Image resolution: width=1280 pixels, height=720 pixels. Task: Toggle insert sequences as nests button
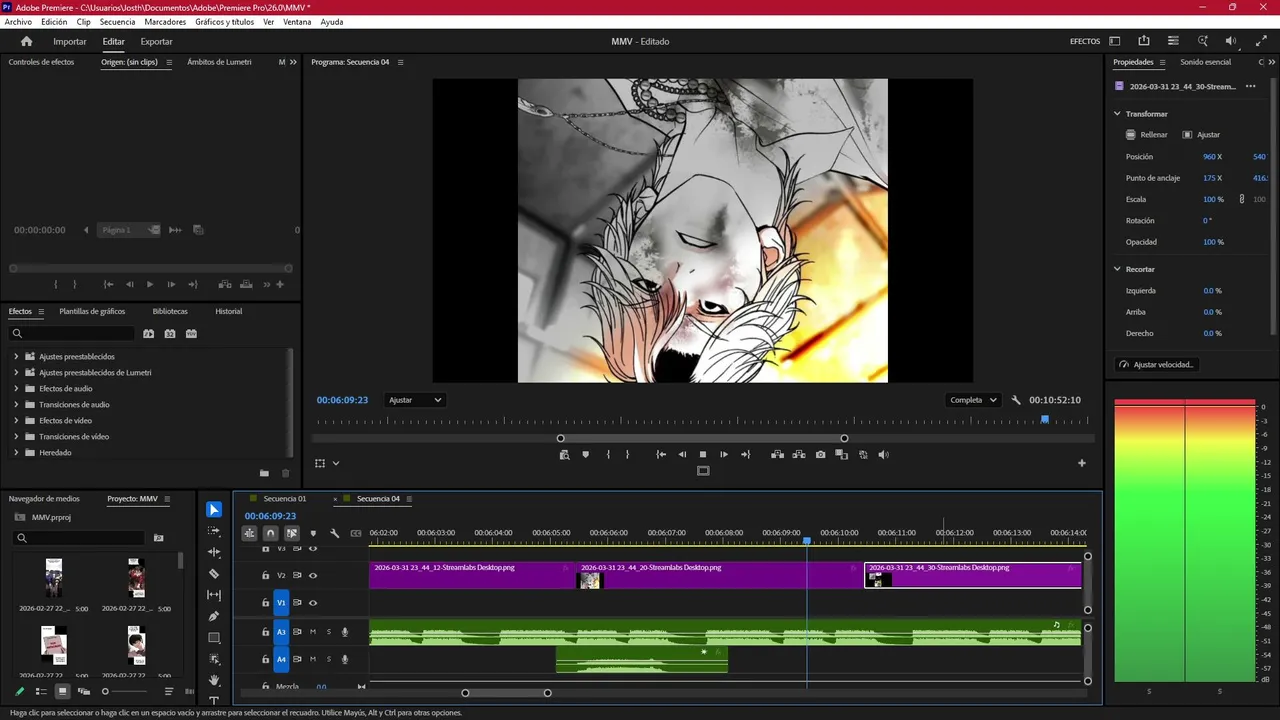(249, 533)
